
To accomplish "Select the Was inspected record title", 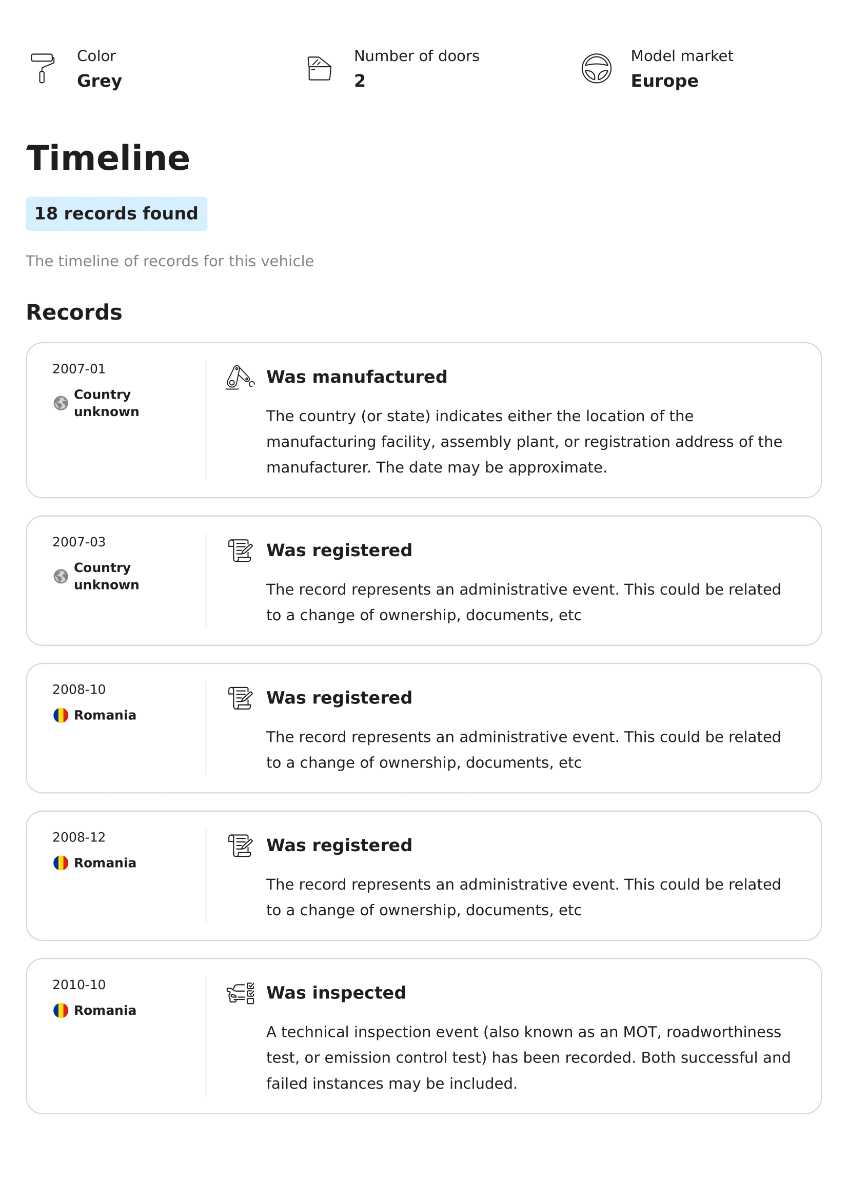I will coord(336,993).
